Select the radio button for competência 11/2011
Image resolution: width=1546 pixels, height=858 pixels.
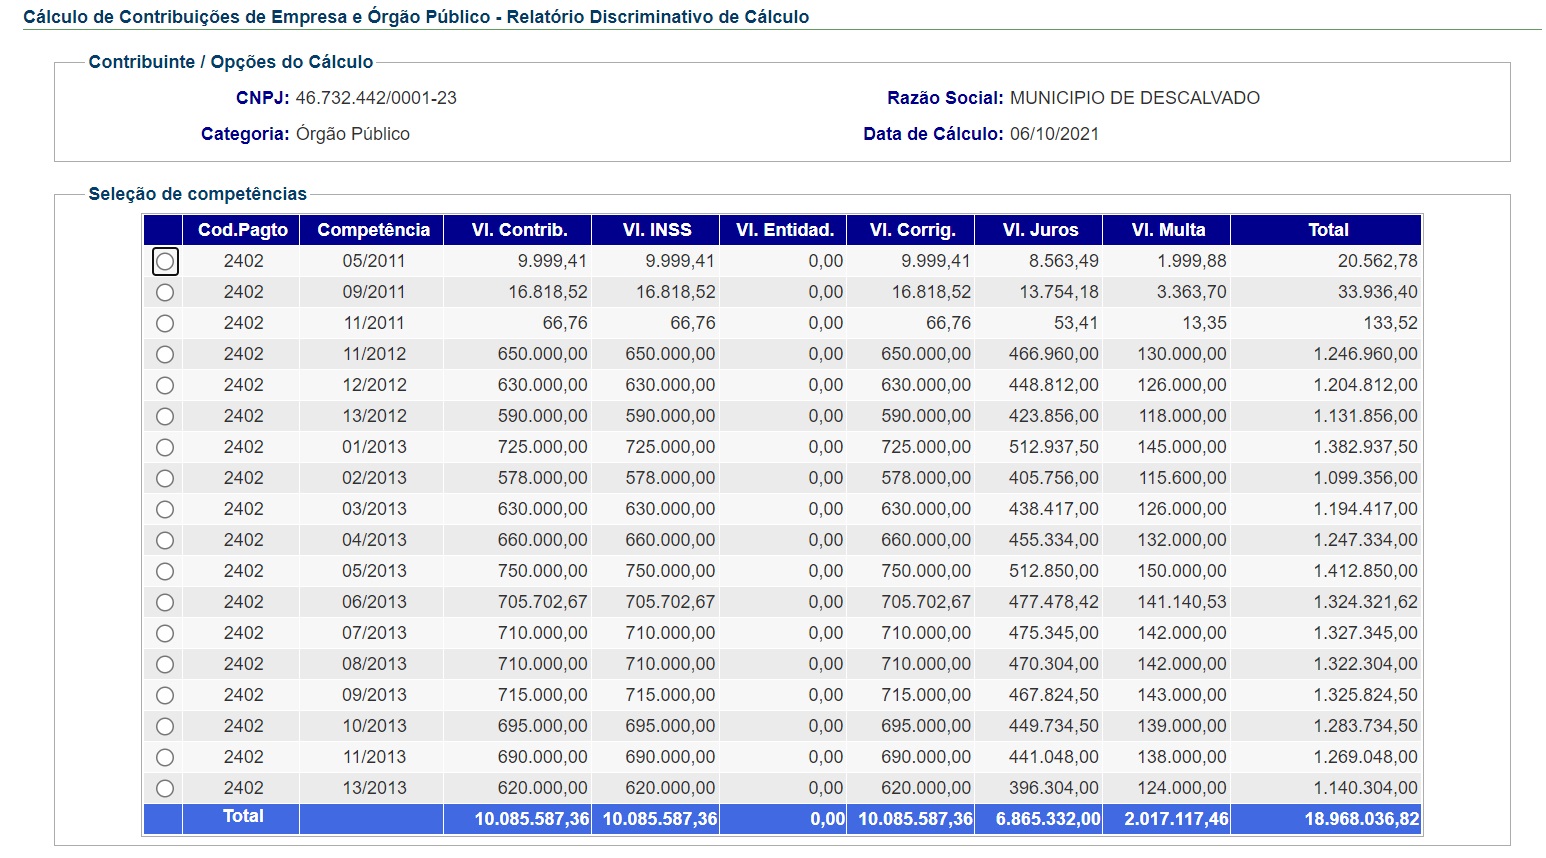165,324
